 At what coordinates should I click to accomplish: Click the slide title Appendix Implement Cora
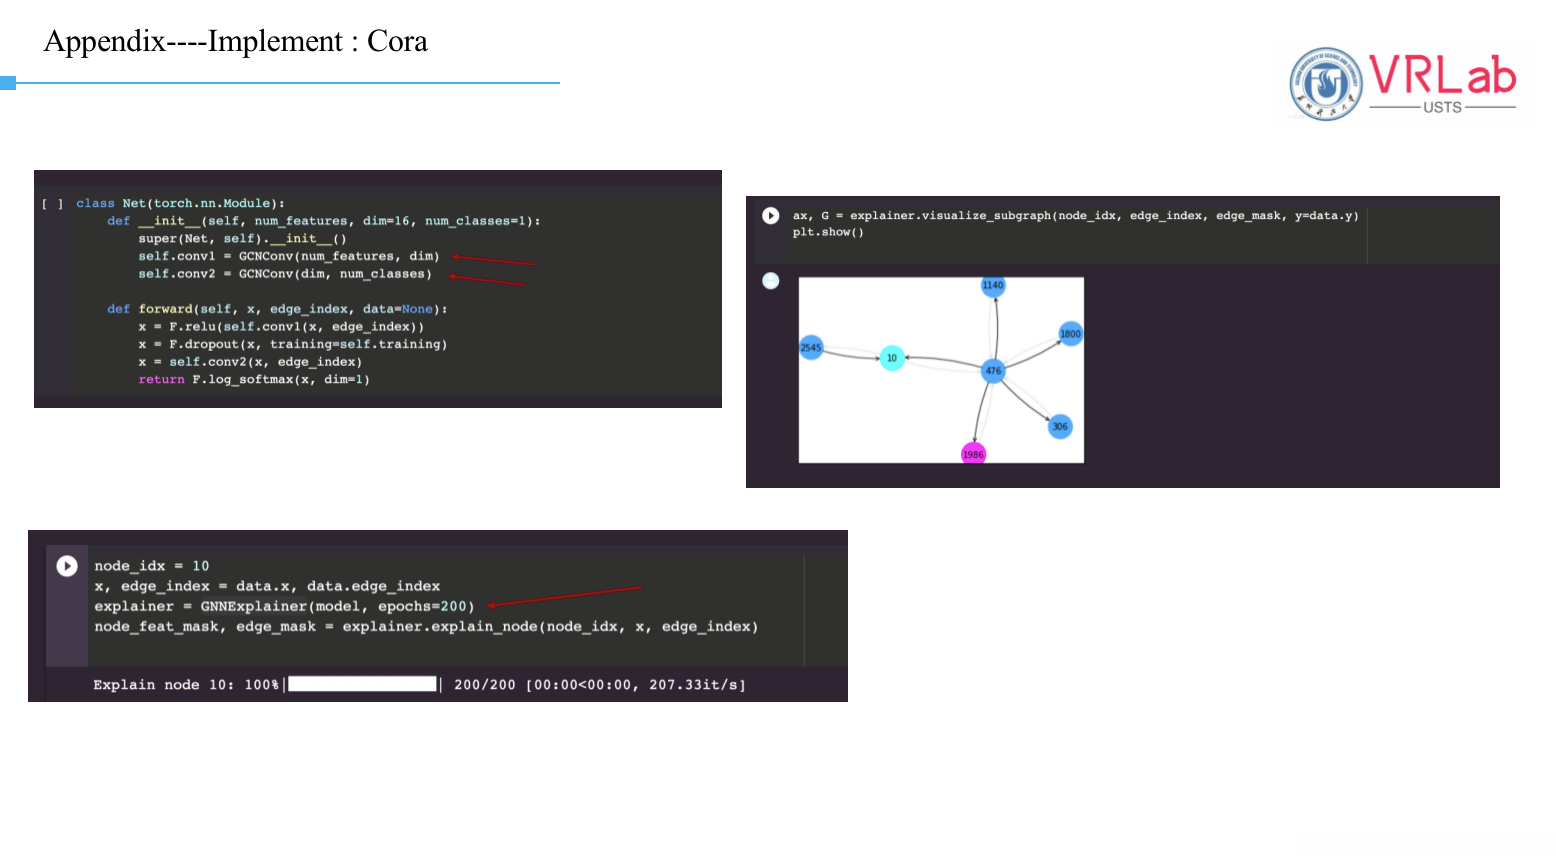236,41
